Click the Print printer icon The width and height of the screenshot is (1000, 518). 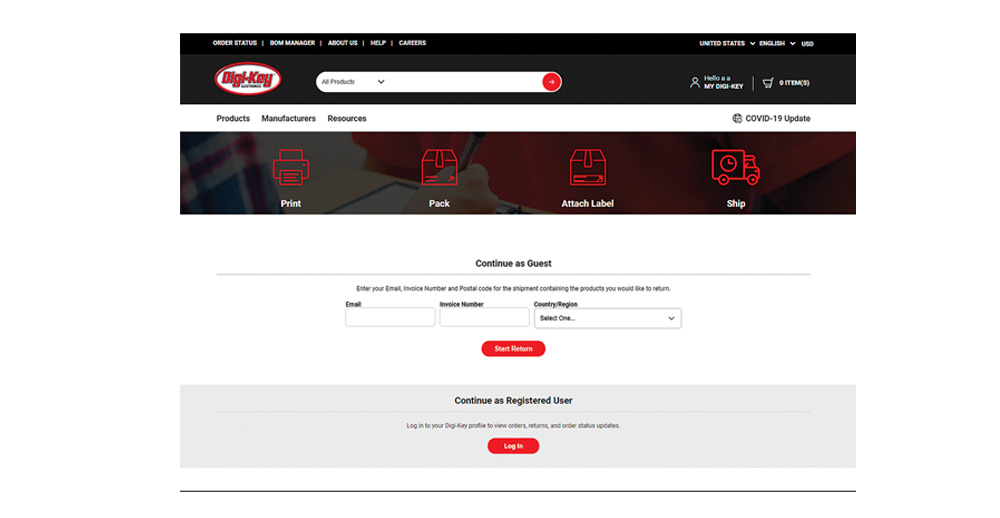click(290, 167)
